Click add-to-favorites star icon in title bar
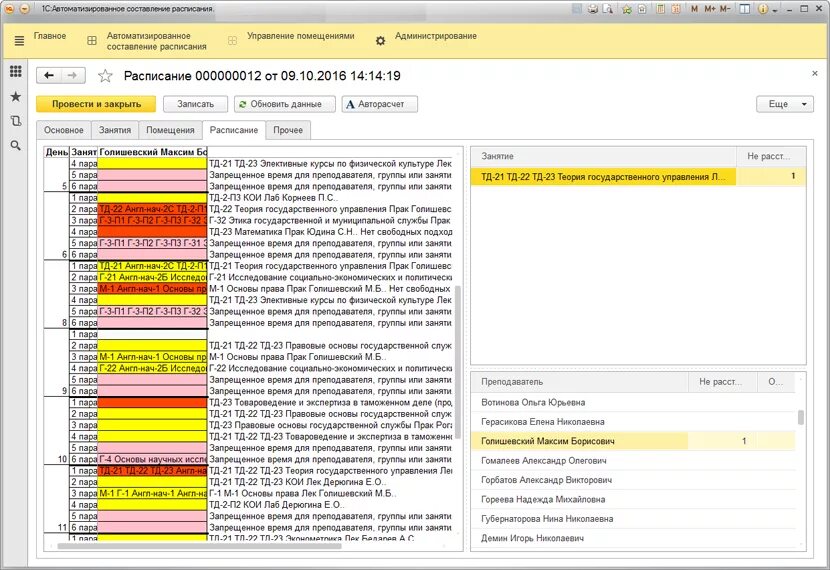This screenshot has height=570, width=830. click(x=627, y=9)
